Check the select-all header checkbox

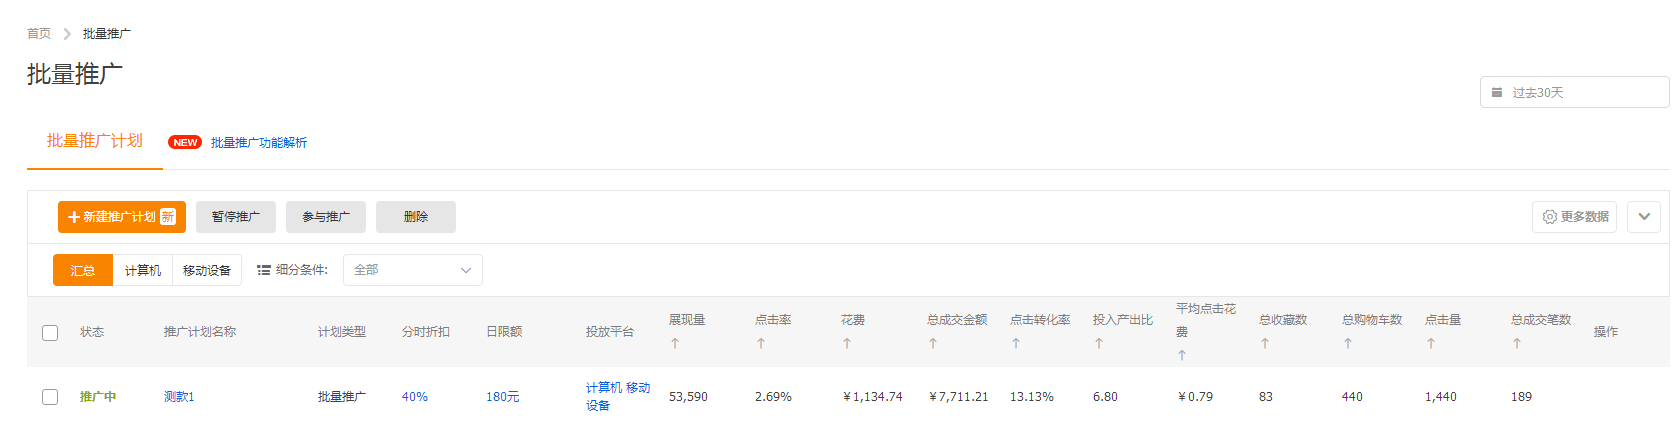50,332
